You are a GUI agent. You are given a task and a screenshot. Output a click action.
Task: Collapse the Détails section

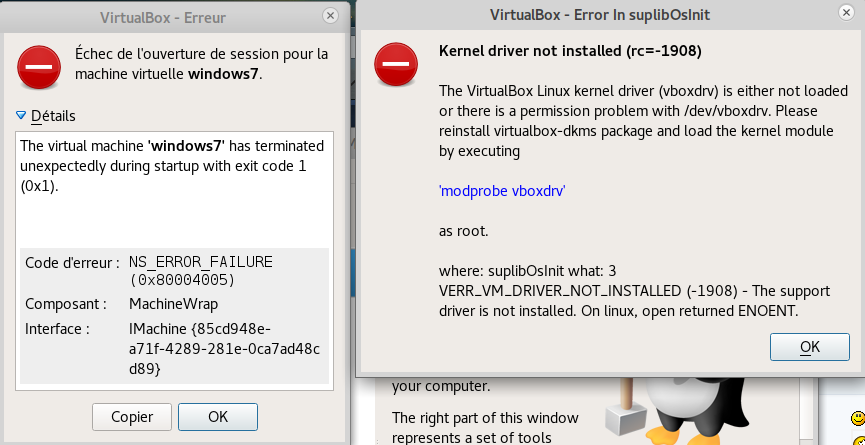click(x=24, y=116)
